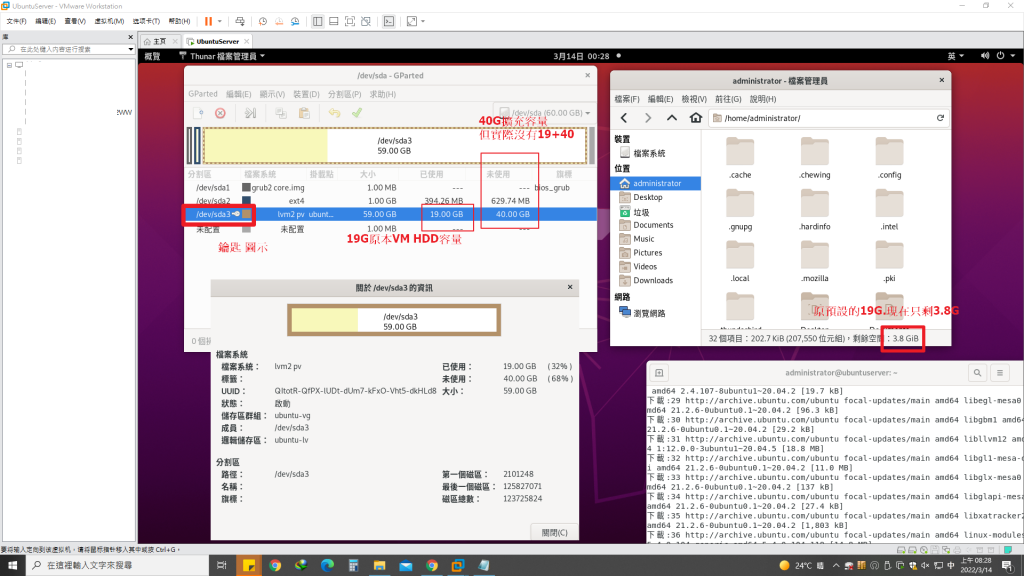Click 關閉(C) button in partition info dialog
1024x576 pixels.
pos(554,532)
